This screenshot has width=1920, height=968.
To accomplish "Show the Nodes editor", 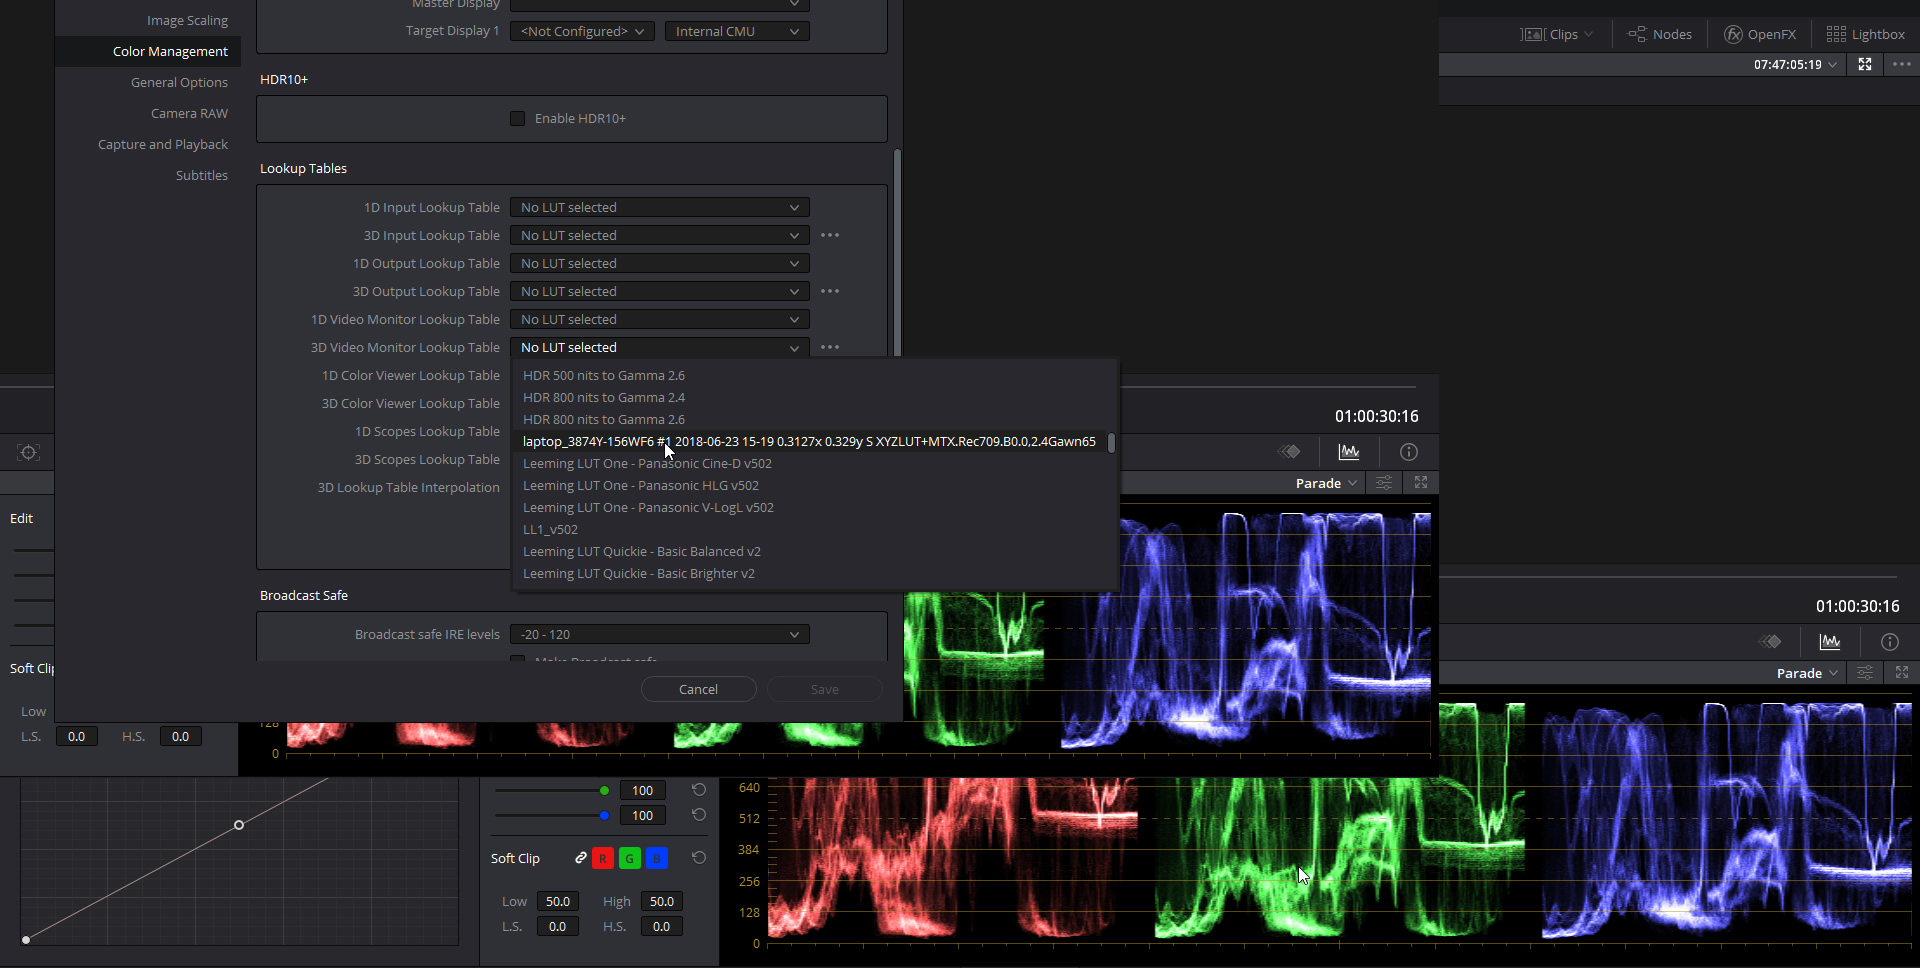I will (1660, 34).
